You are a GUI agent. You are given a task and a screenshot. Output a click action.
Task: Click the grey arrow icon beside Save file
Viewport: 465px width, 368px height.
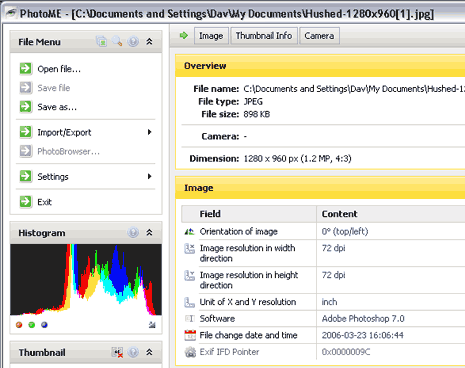(26, 88)
